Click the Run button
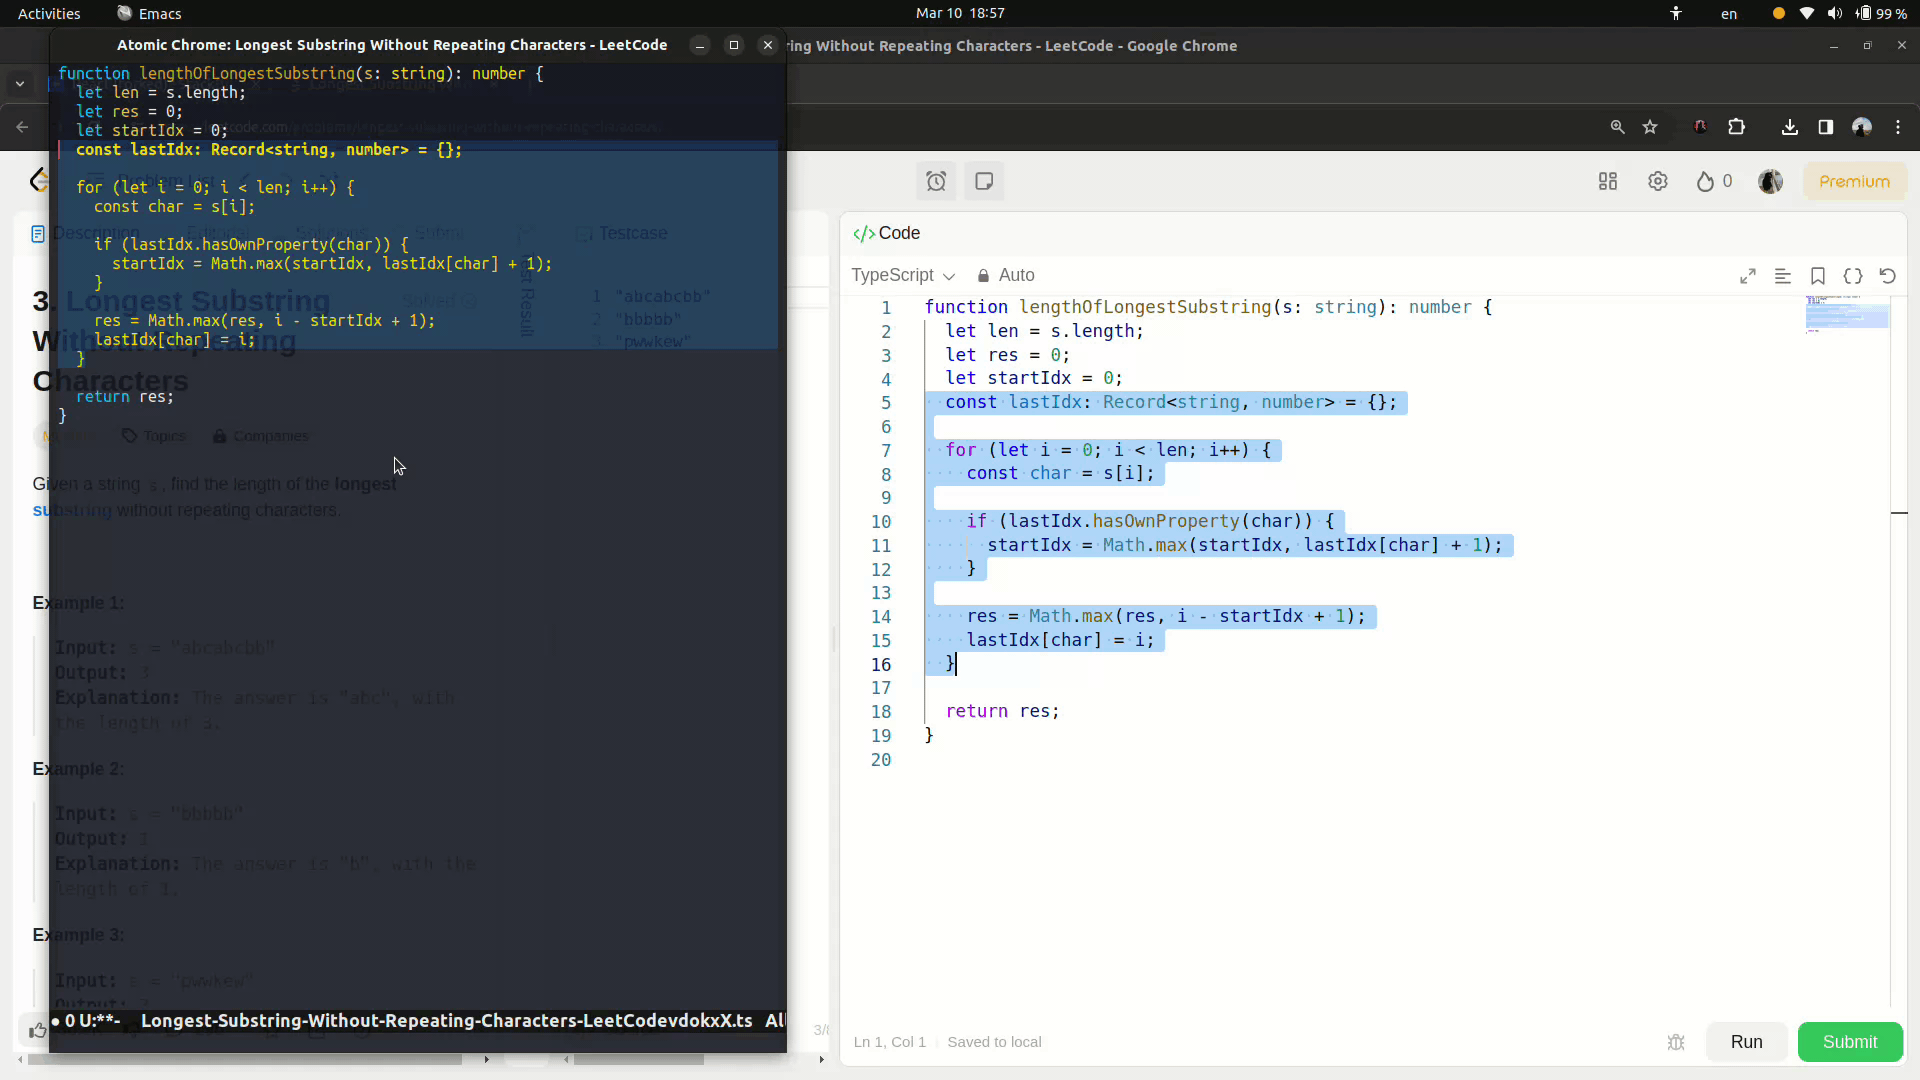The height and width of the screenshot is (1080, 1920). tap(1746, 1042)
